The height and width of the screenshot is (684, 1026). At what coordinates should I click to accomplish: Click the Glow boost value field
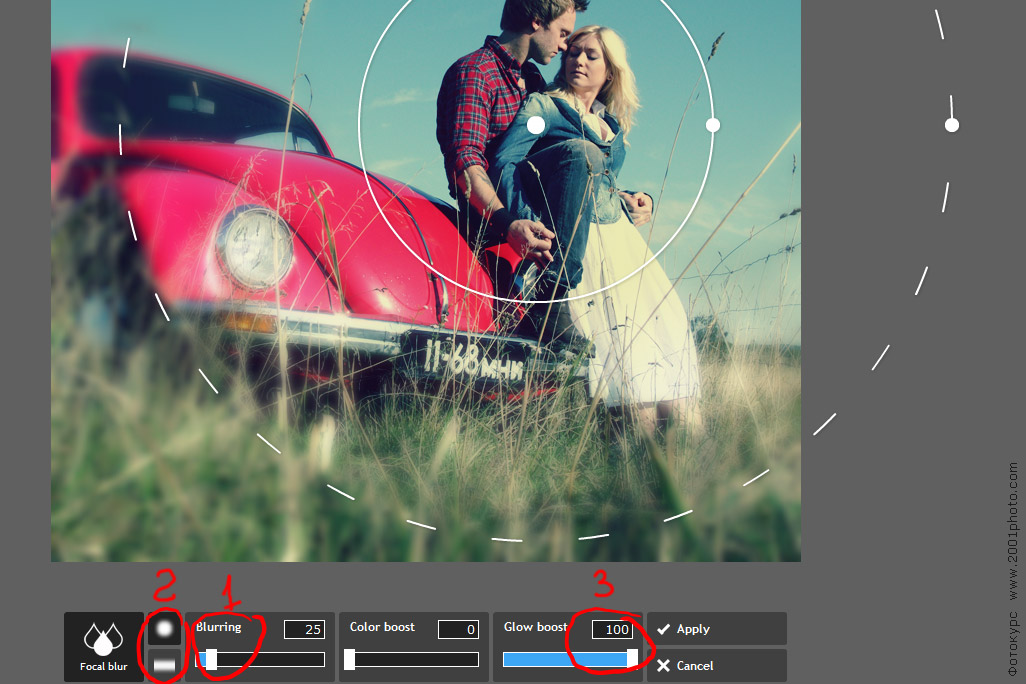pos(612,630)
